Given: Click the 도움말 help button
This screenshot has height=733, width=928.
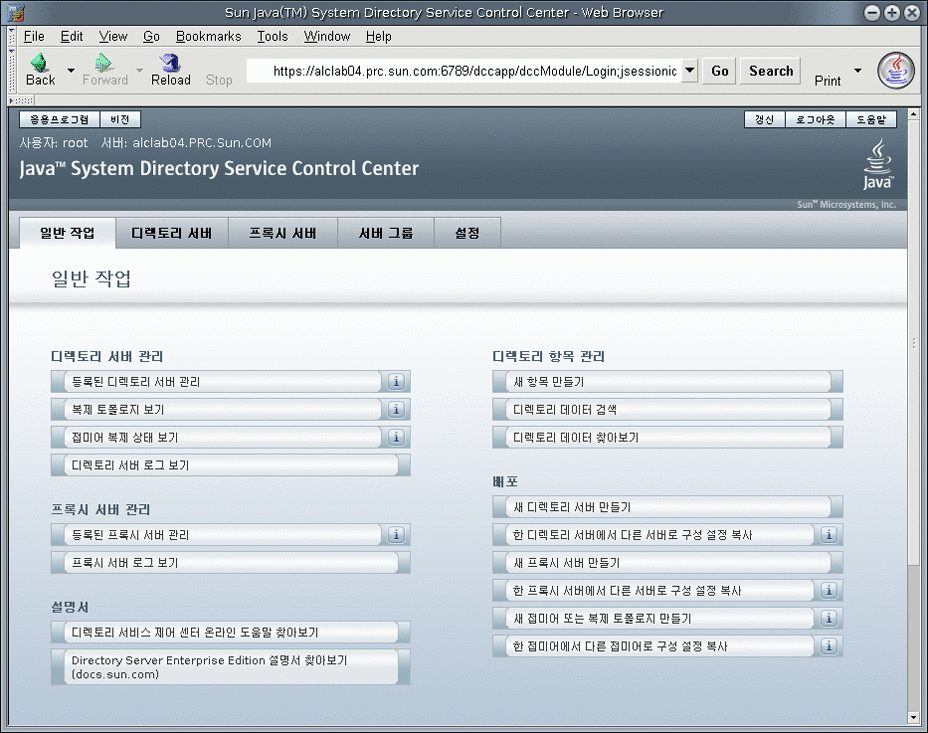Looking at the screenshot, I should pos(871,120).
